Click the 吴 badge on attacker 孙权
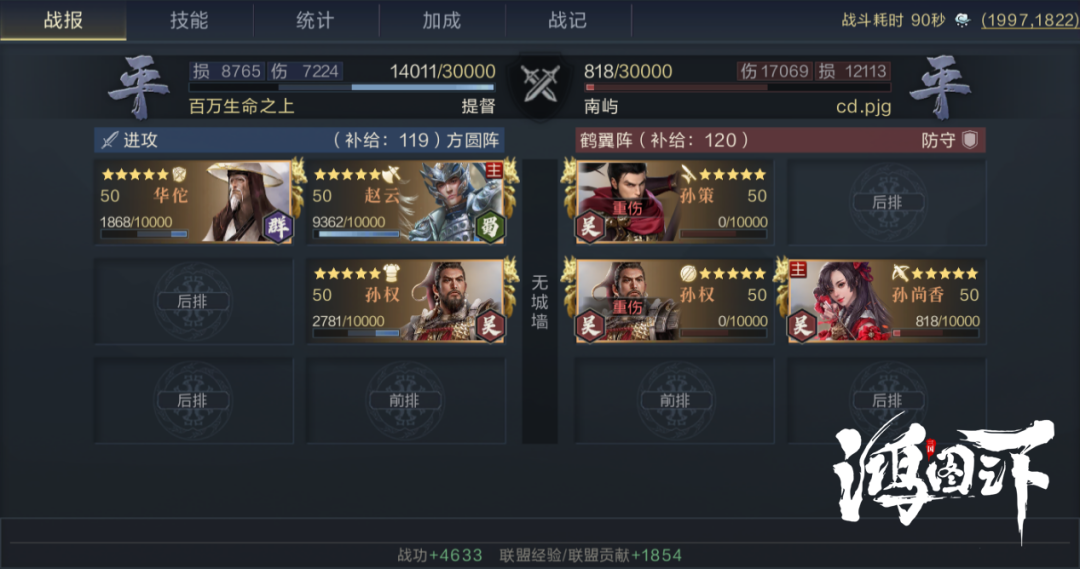The height and width of the screenshot is (569, 1080). pos(490,325)
